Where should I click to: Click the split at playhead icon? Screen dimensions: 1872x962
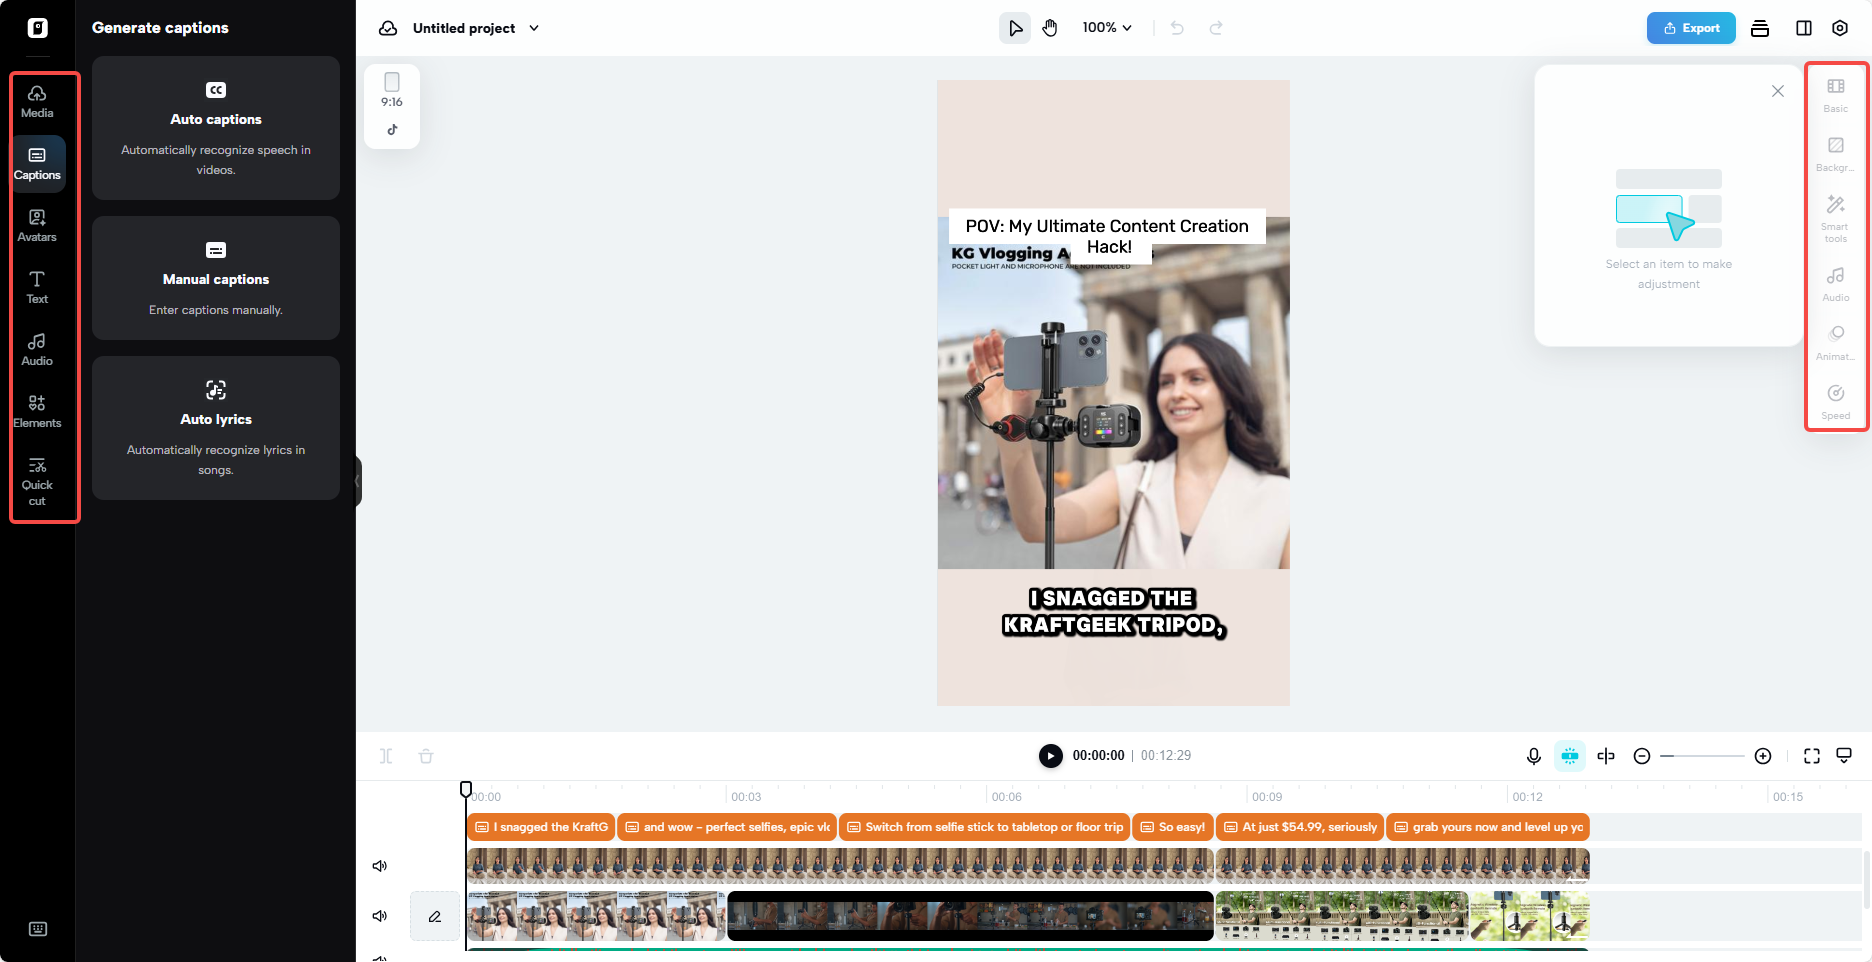point(1606,756)
